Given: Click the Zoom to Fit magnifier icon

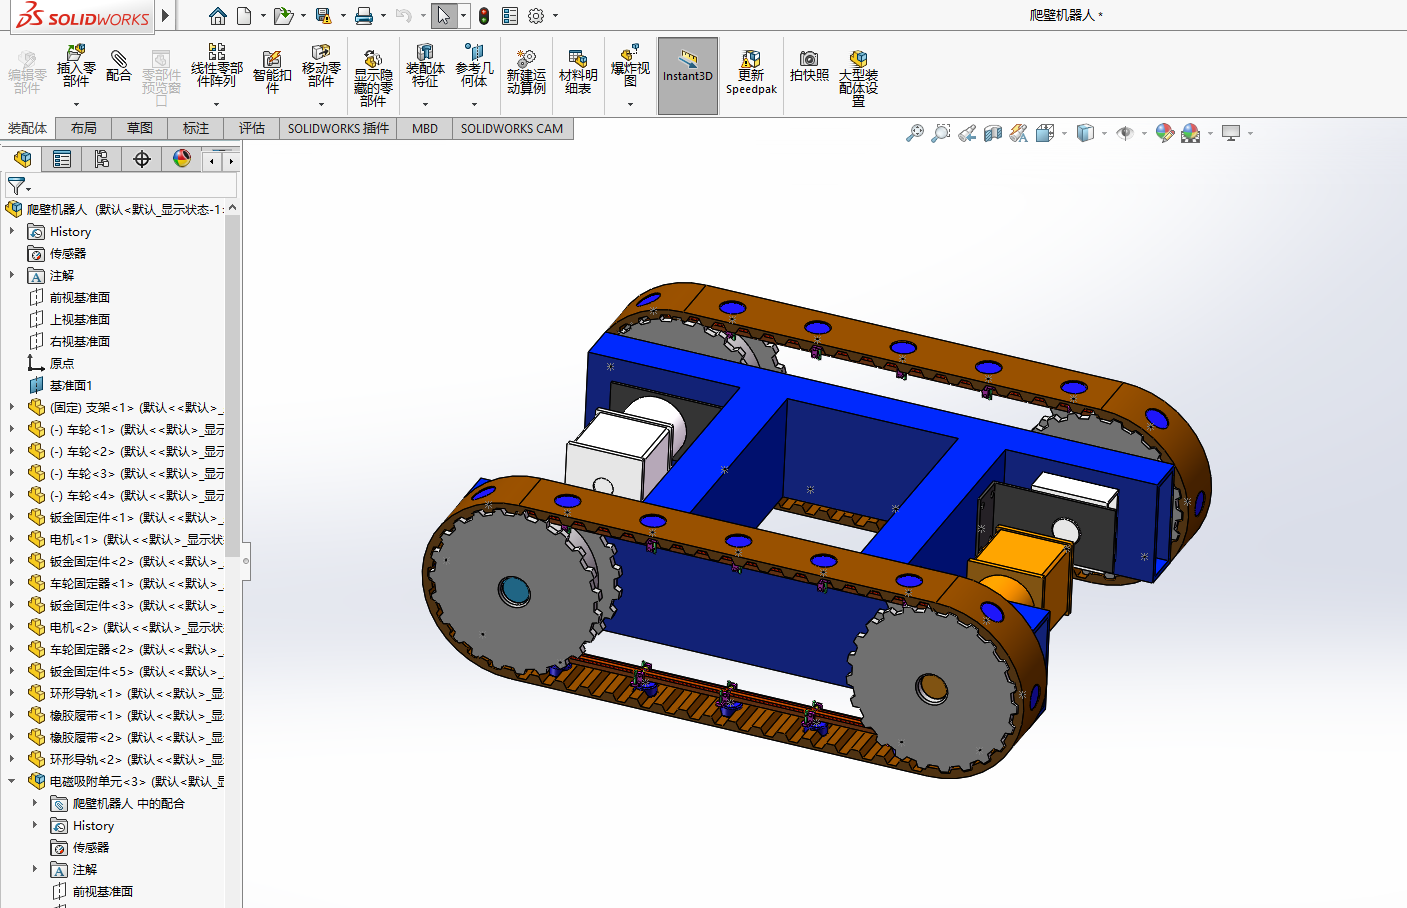Looking at the screenshot, I should (914, 133).
